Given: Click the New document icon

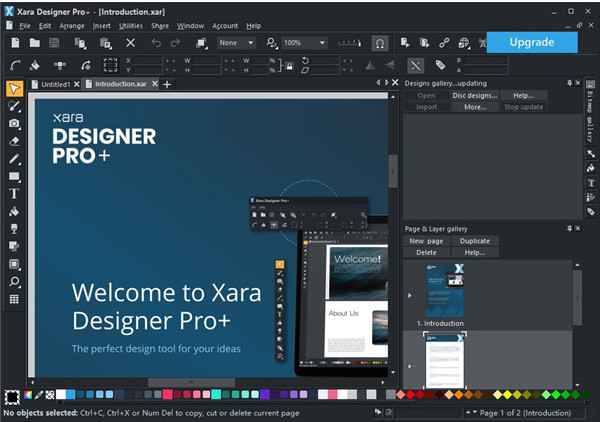Looking at the screenshot, I should tap(15, 42).
